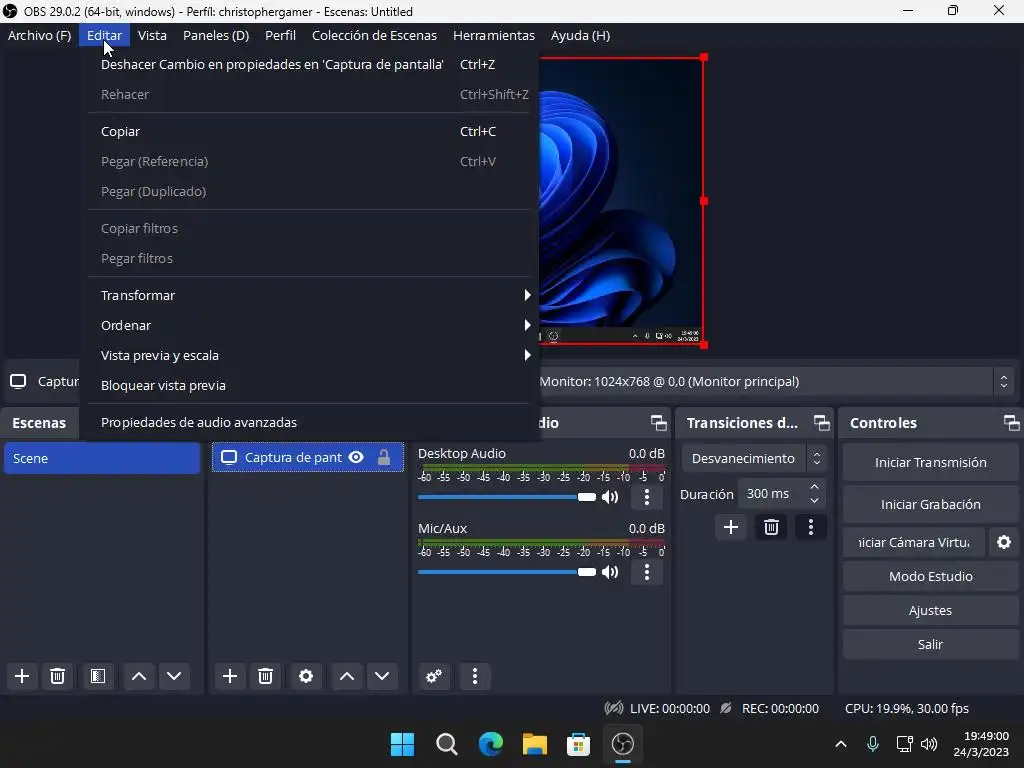Start the virtual camera
This screenshot has height=768, width=1024.
coord(914,542)
